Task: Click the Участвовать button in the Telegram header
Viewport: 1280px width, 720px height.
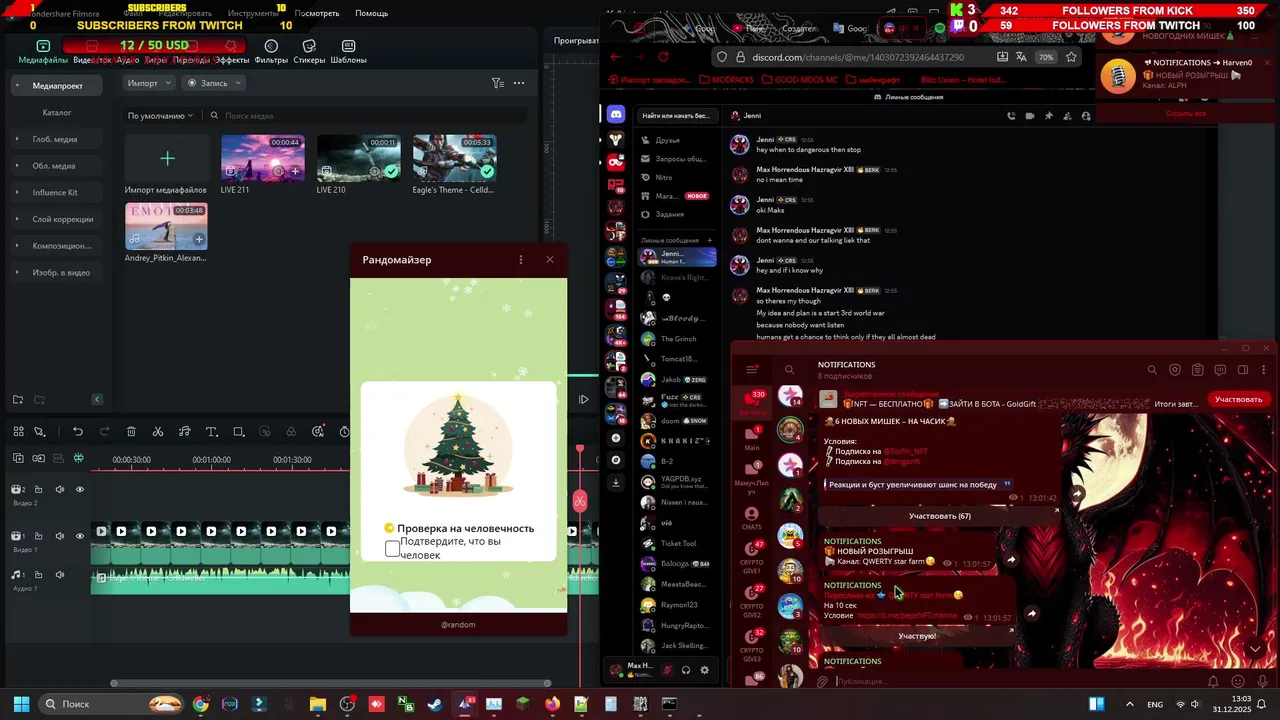Action: click(x=1238, y=399)
